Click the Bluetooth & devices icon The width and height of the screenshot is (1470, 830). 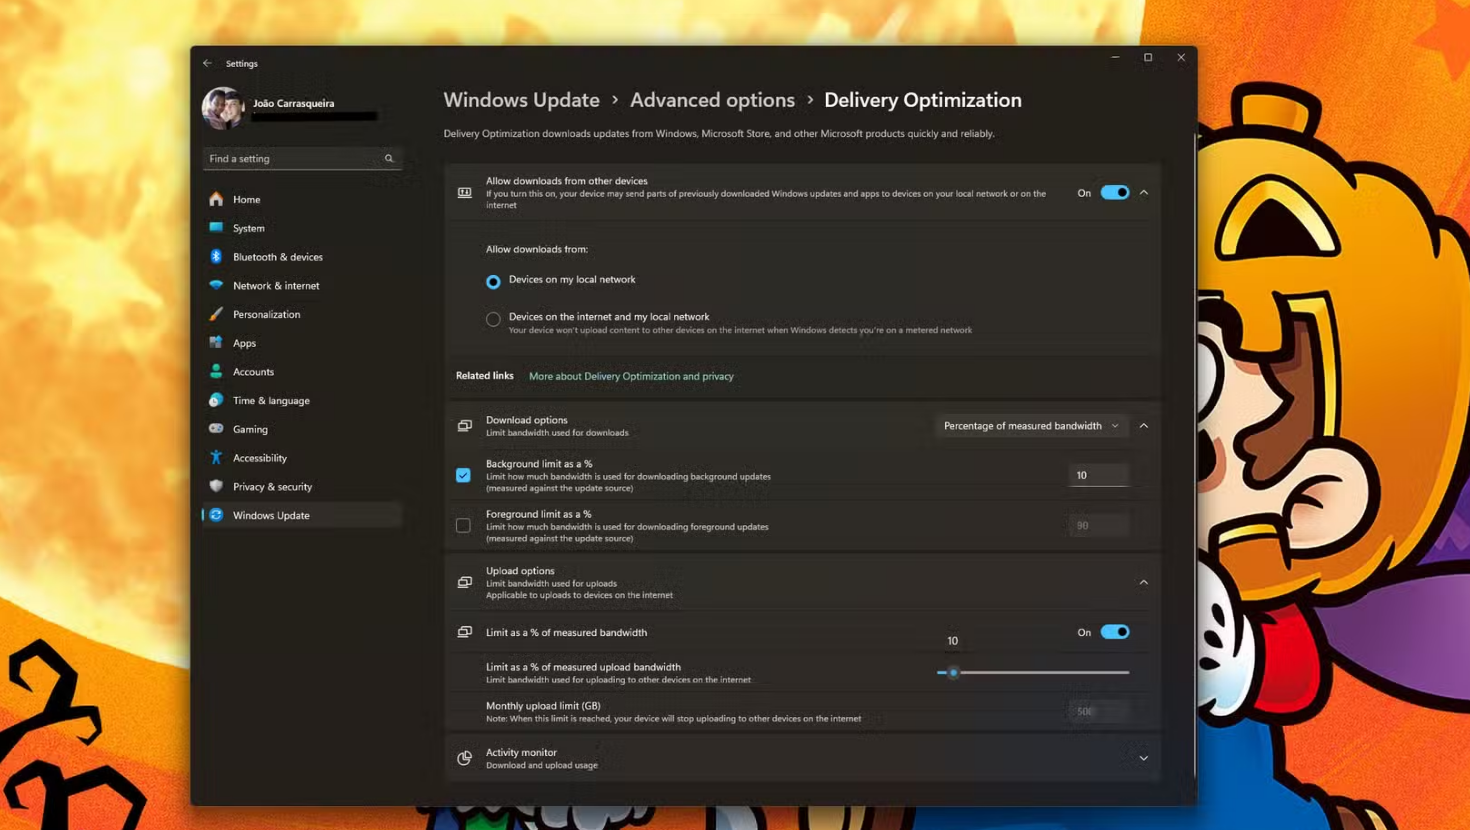coord(216,256)
